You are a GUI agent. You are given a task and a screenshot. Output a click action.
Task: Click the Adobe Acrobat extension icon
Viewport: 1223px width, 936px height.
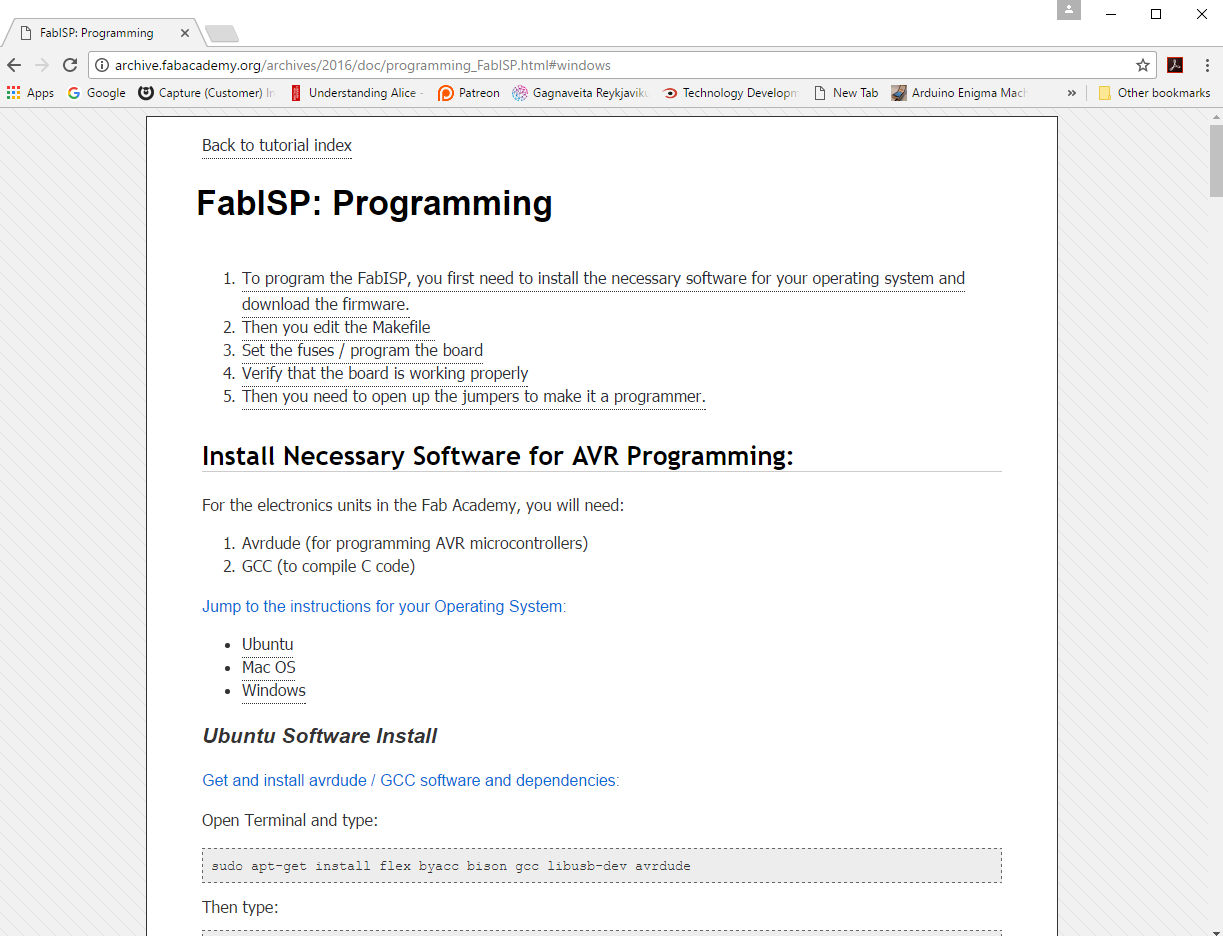[x=1175, y=65]
